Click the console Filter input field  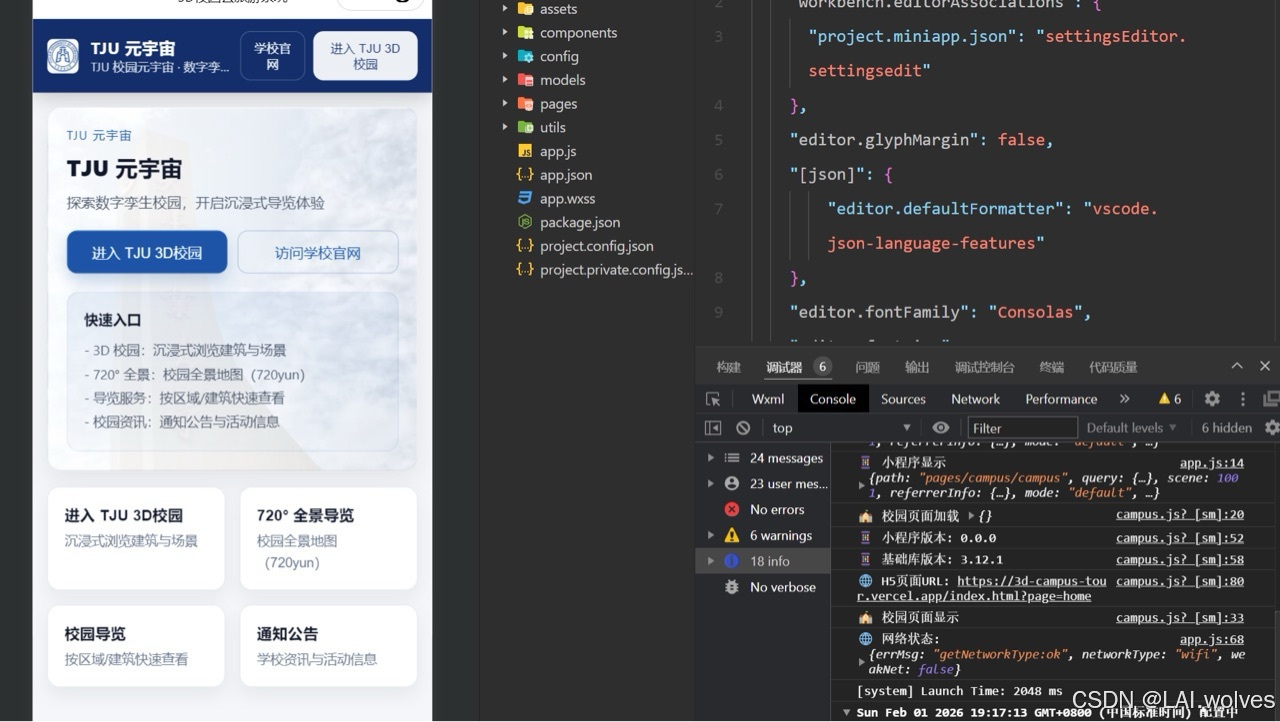coord(1022,428)
